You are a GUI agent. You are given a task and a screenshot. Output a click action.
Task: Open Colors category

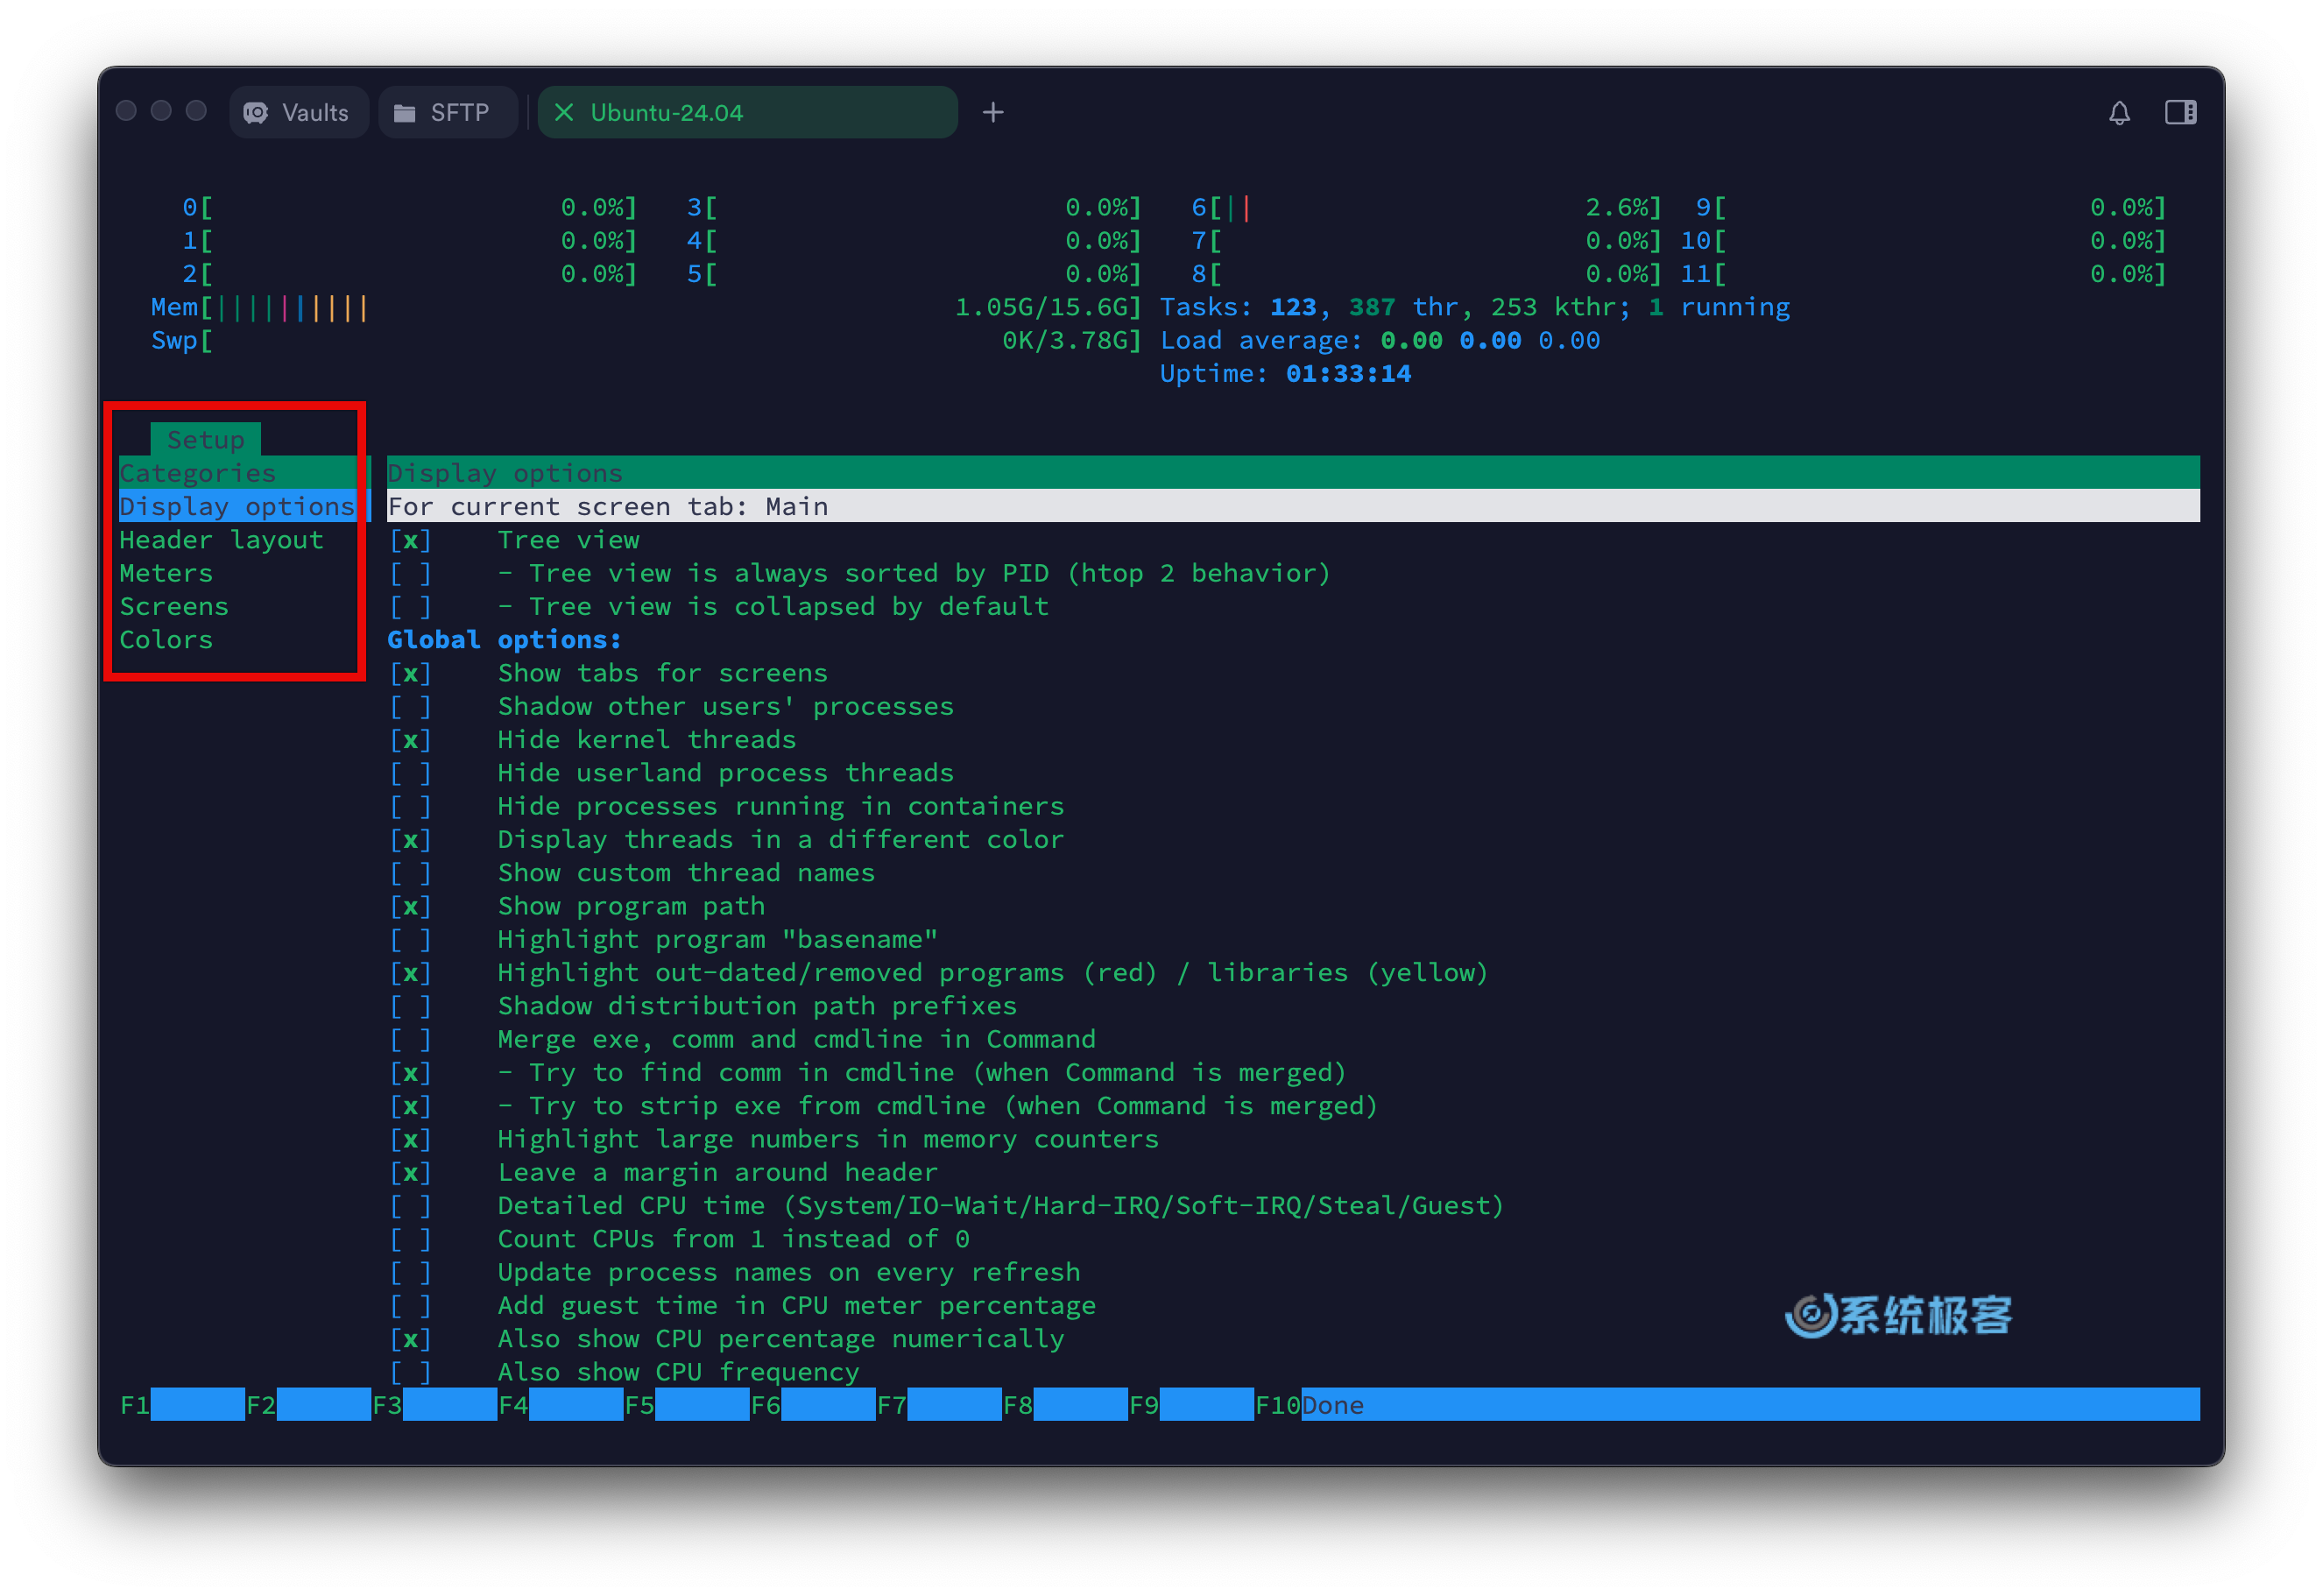(x=166, y=639)
